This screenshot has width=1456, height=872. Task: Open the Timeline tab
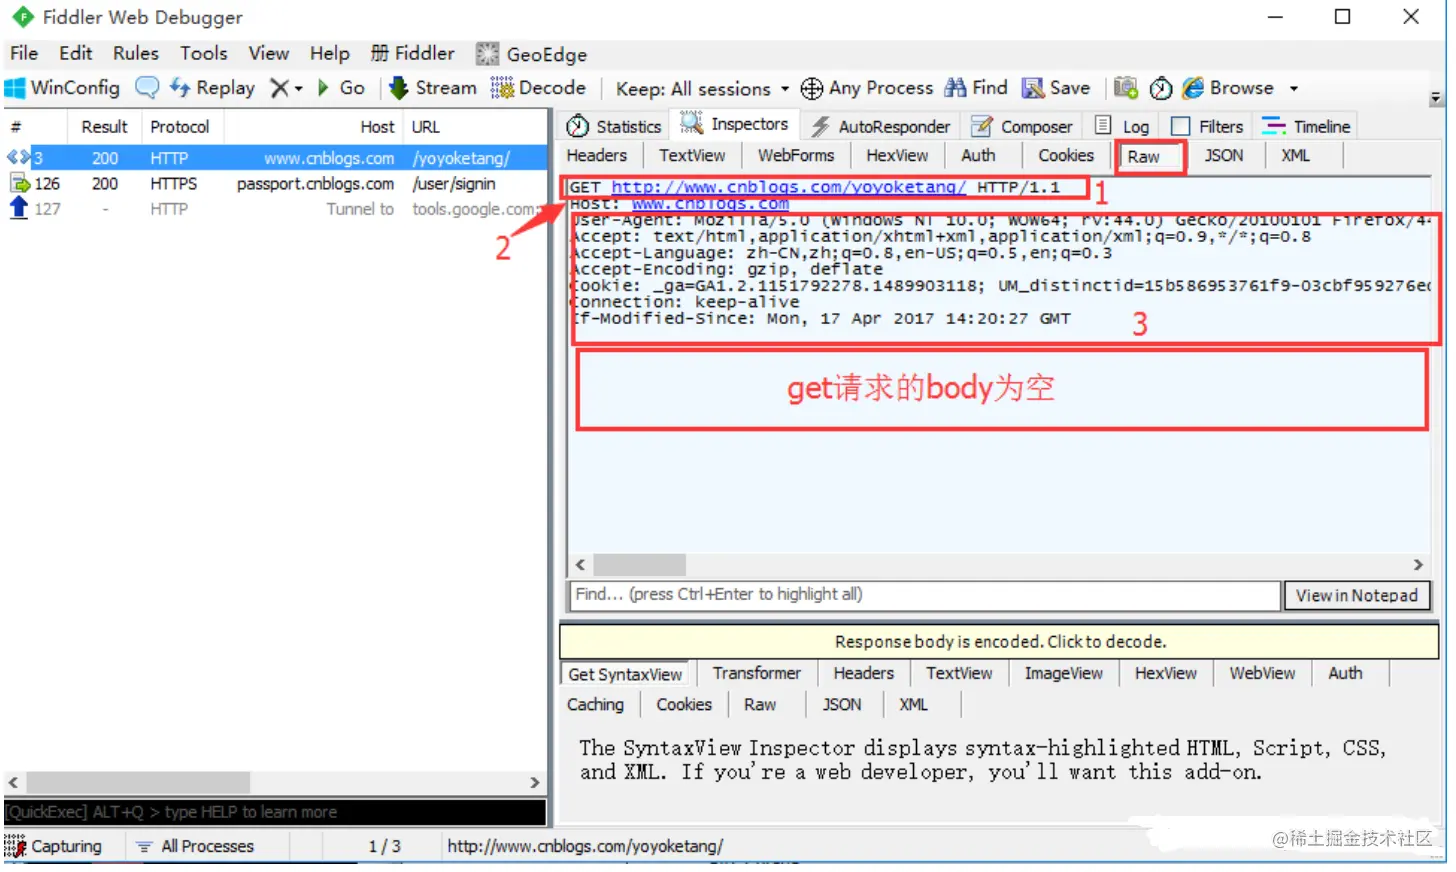pos(1306,126)
